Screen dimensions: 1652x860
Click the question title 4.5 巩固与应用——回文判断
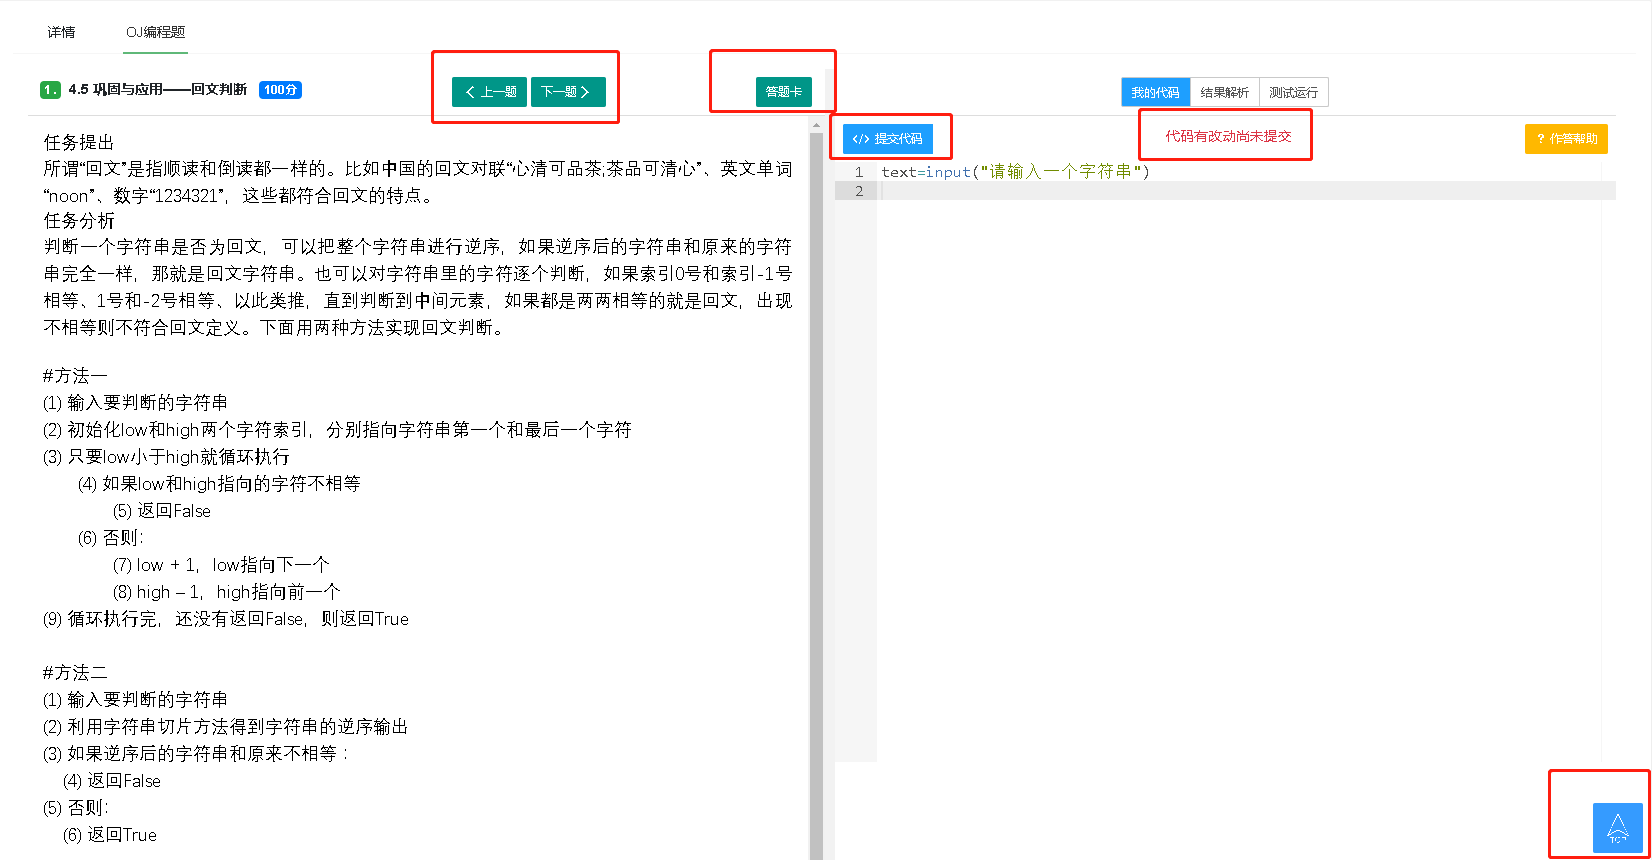(157, 90)
